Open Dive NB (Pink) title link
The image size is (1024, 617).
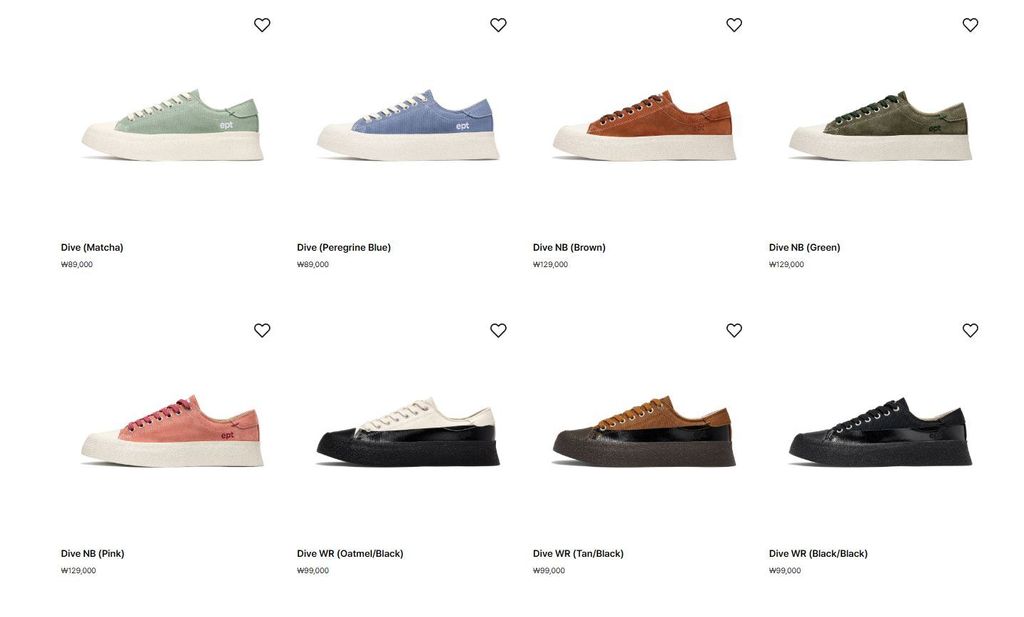[92, 554]
